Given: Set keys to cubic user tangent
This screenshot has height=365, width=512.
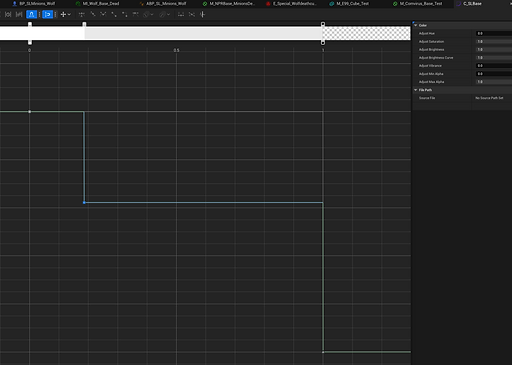Looking at the screenshot, I should [93, 14].
